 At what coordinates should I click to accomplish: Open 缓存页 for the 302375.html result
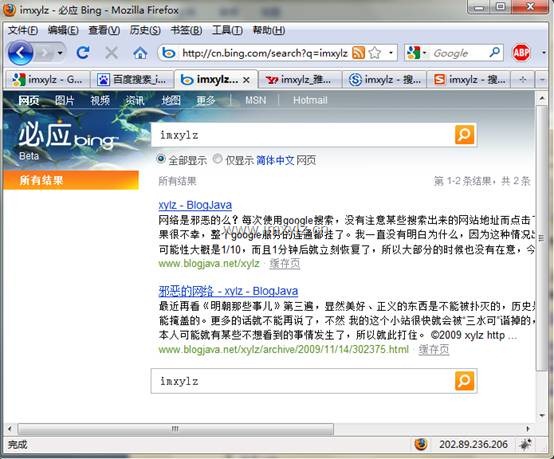pyautogui.click(x=434, y=350)
